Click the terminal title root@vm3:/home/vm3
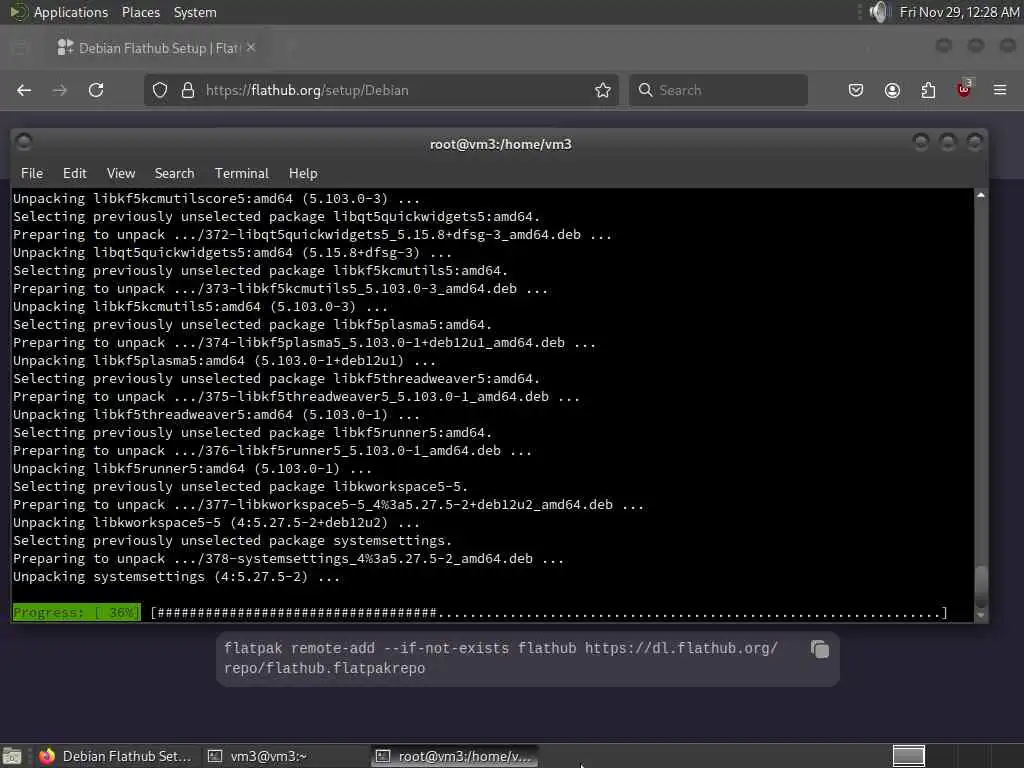 pyautogui.click(x=501, y=144)
